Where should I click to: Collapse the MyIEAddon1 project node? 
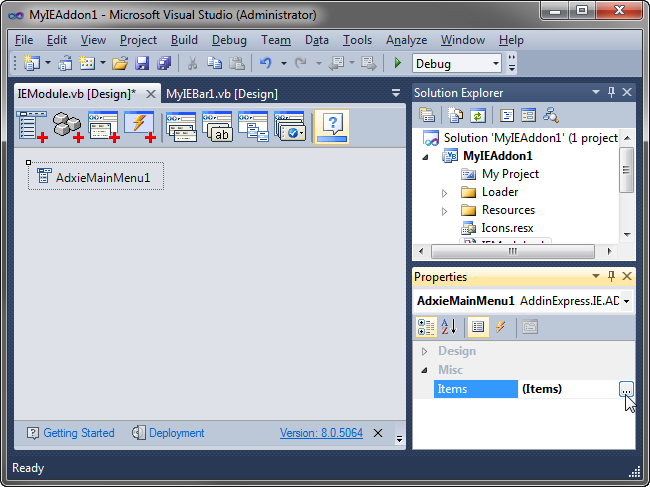[425, 157]
